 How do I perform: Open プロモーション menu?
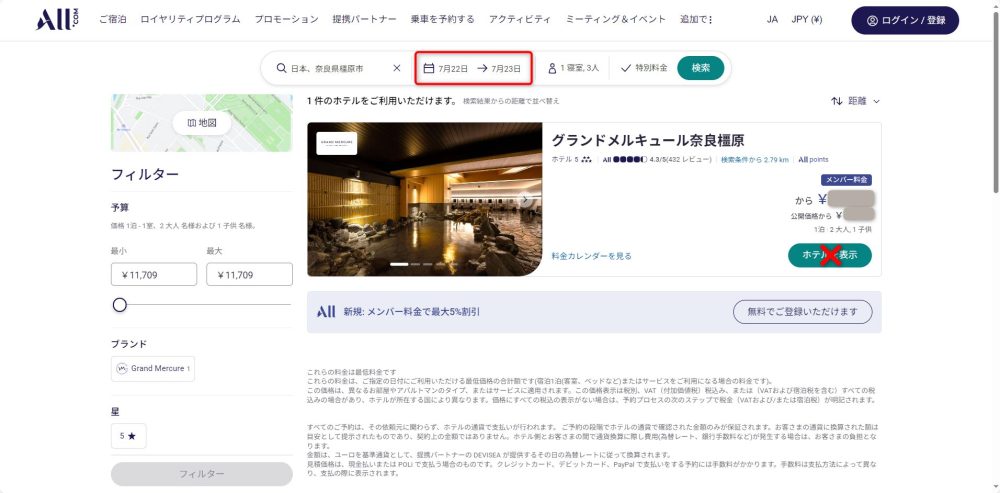pyautogui.click(x=286, y=20)
